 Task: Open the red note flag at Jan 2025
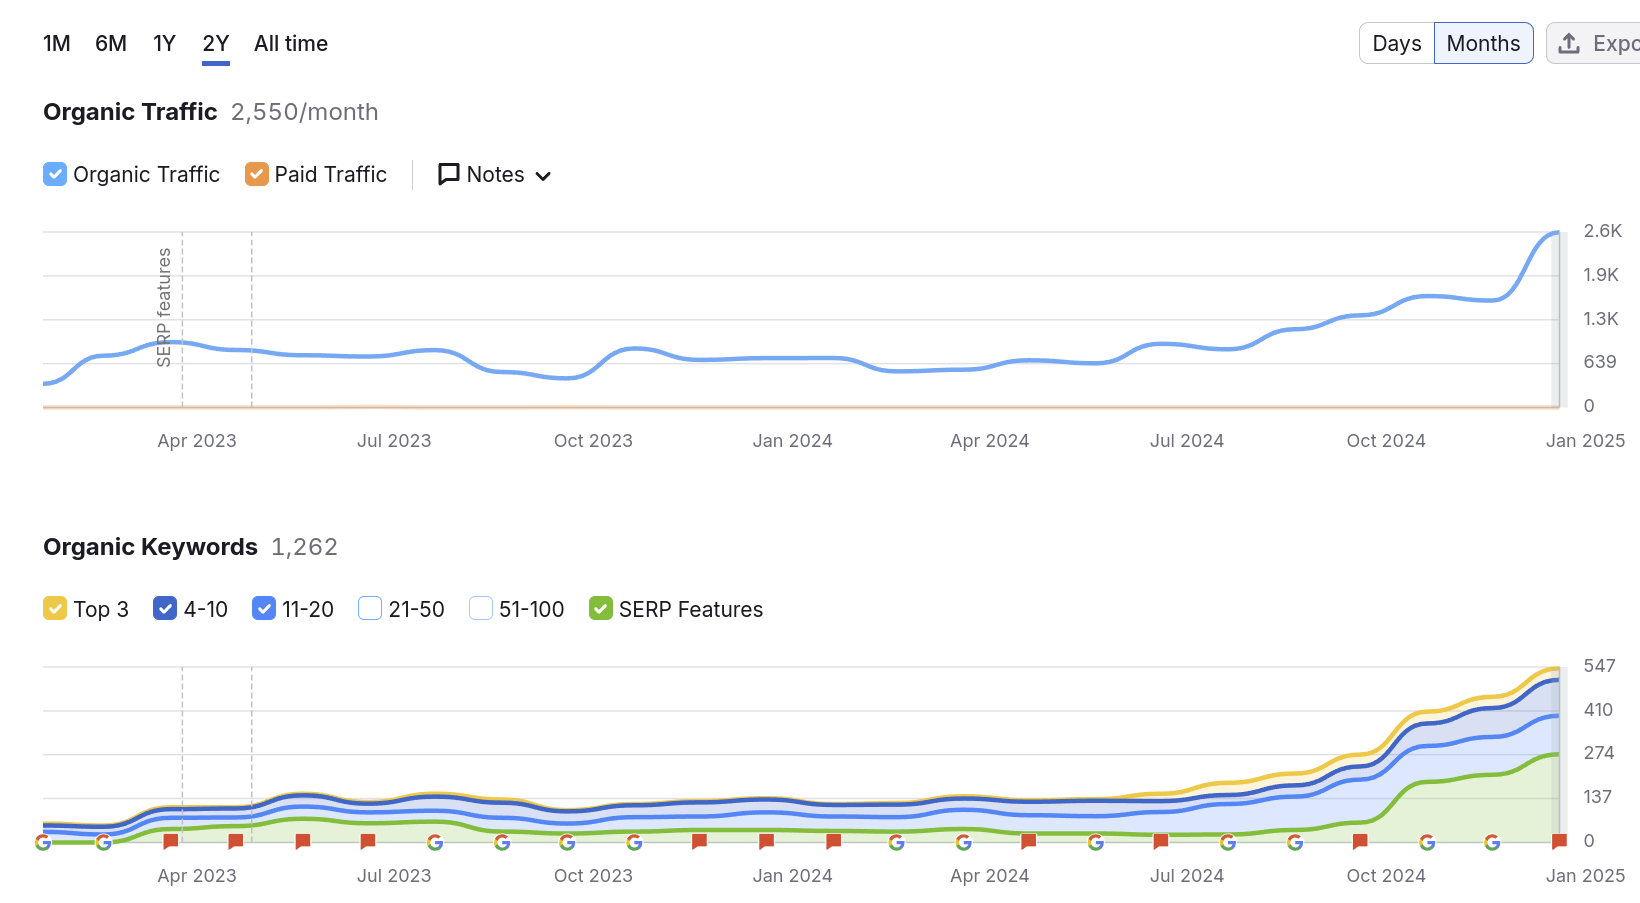1558,842
